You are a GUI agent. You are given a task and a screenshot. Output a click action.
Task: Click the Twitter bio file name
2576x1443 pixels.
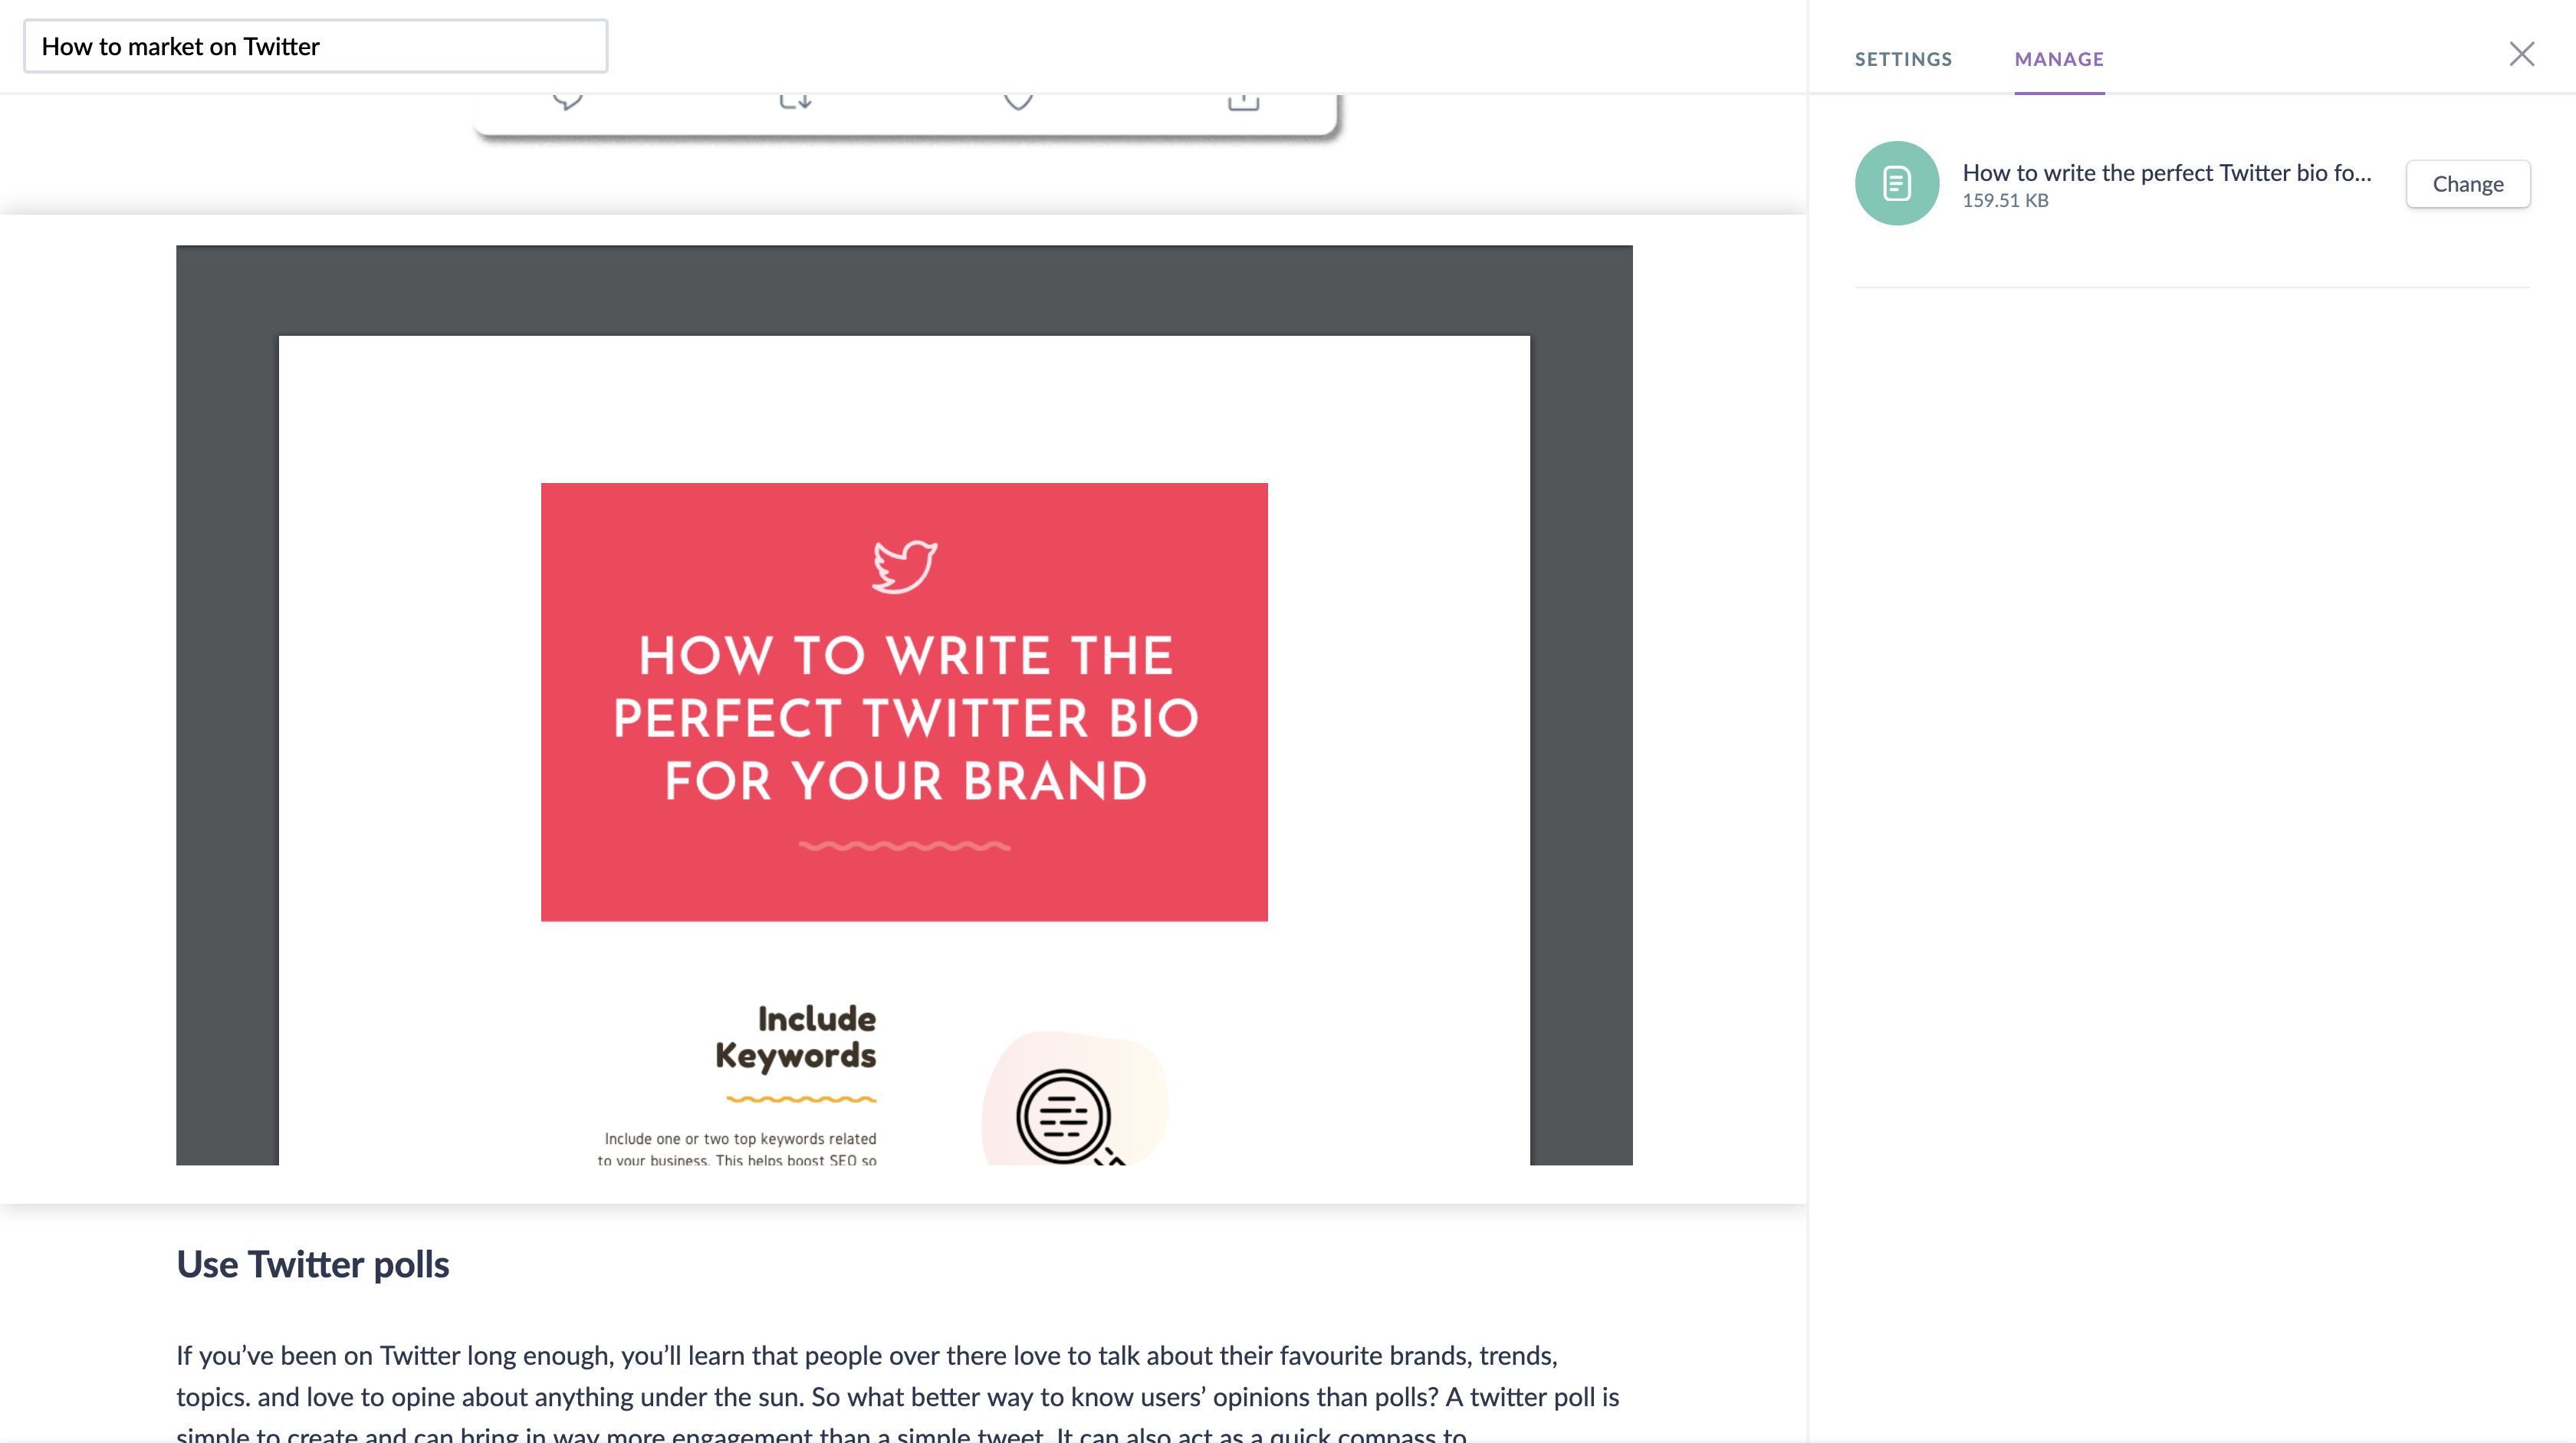[x=2166, y=173]
